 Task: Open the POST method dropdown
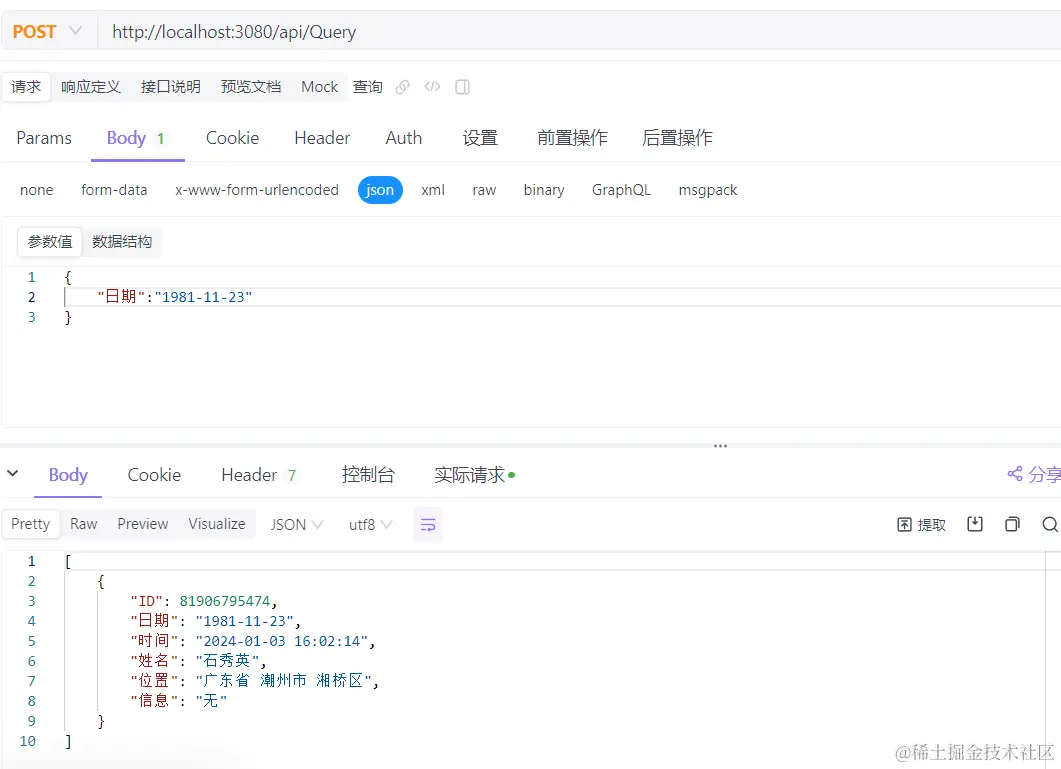tap(47, 31)
